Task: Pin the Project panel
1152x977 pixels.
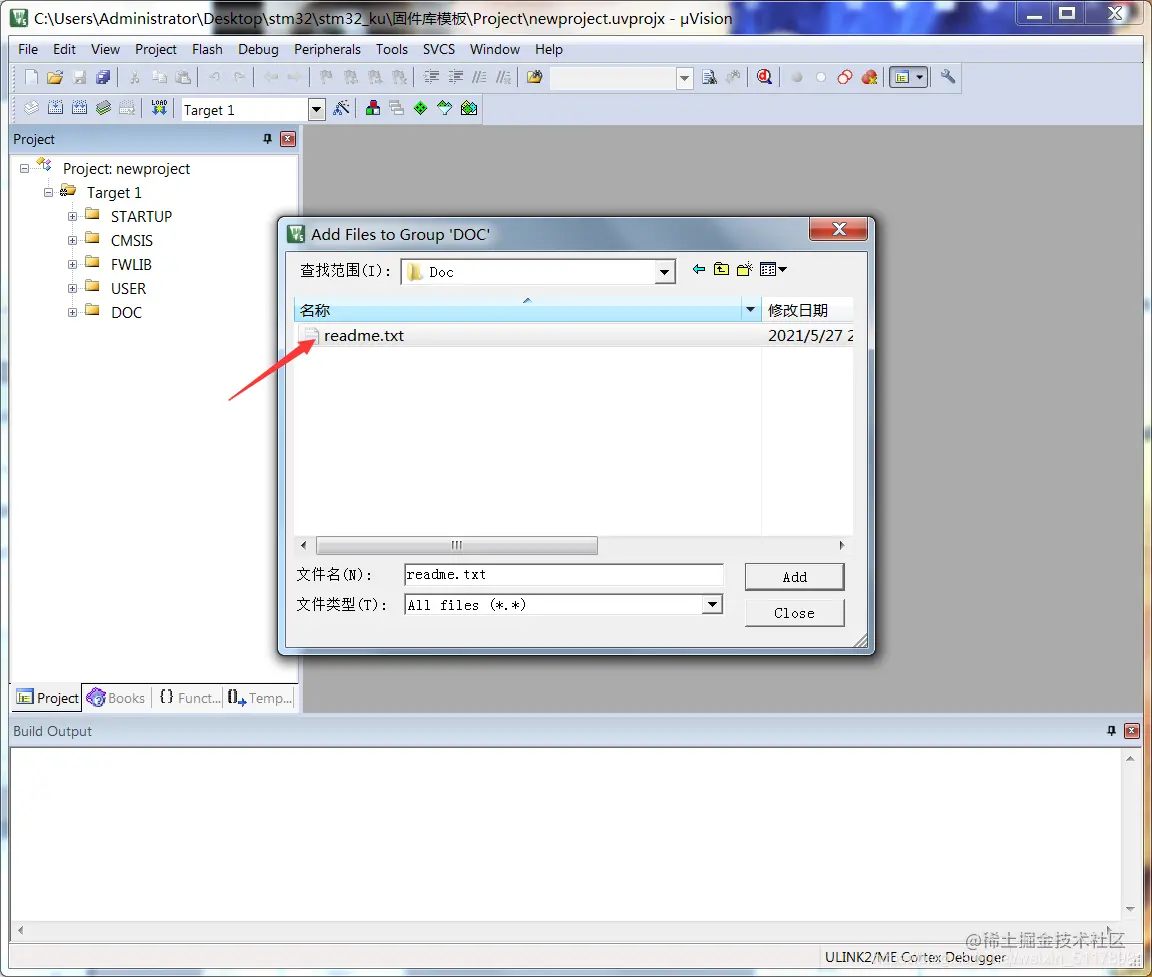Action: (x=267, y=139)
